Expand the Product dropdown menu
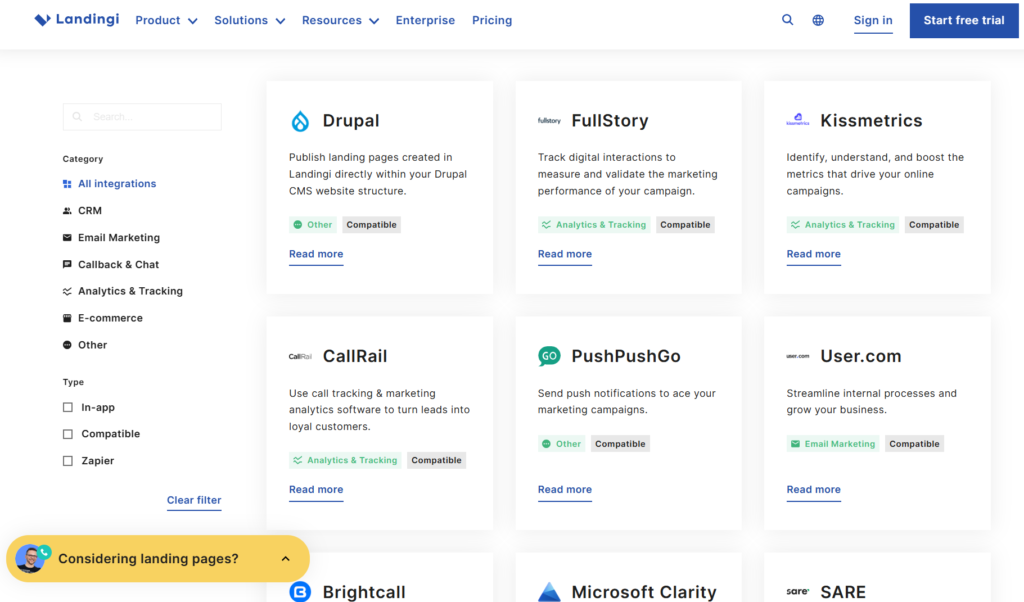The width and height of the screenshot is (1024, 602). tap(166, 20)
